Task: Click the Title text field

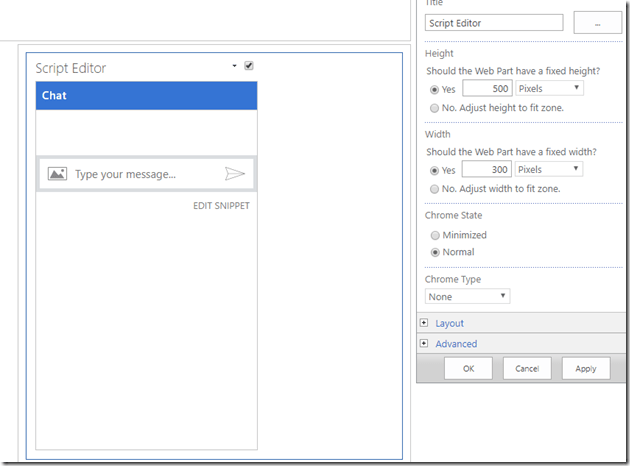Action: 494,22
